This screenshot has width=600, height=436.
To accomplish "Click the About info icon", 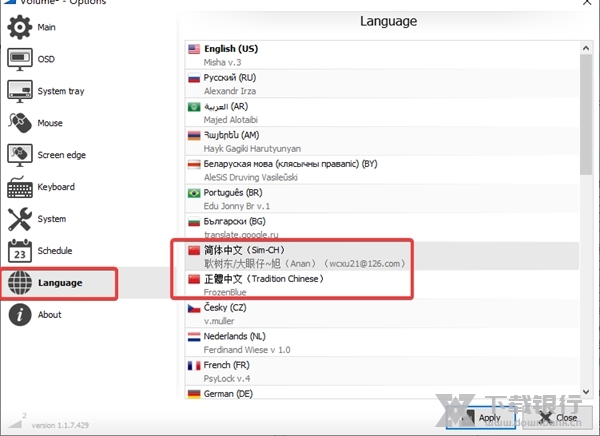I will 20,315.
